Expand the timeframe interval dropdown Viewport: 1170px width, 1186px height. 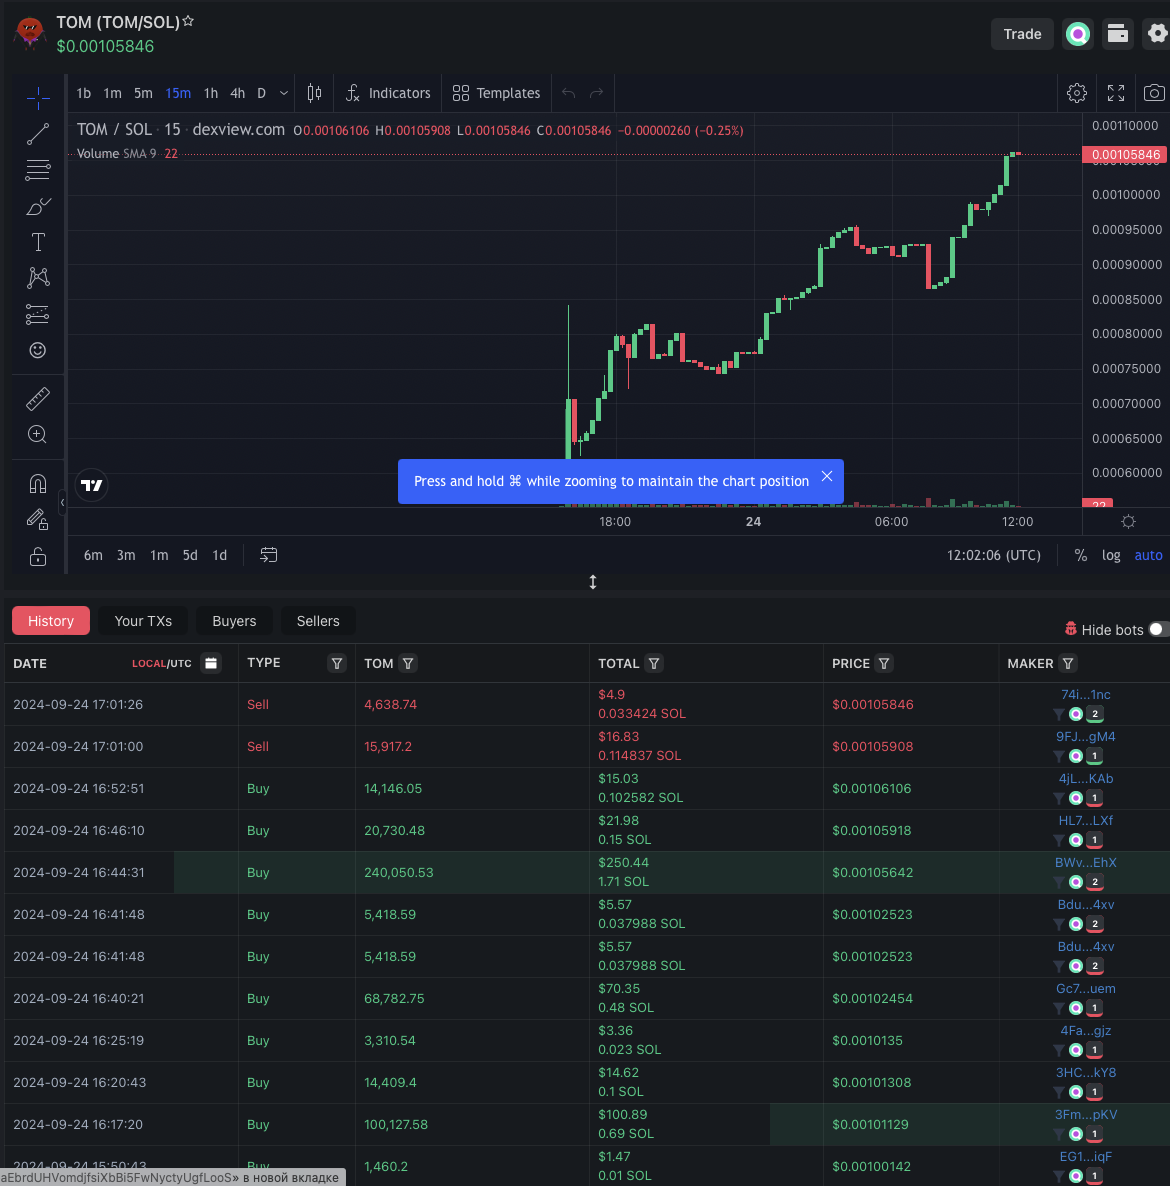coord(284,93)
